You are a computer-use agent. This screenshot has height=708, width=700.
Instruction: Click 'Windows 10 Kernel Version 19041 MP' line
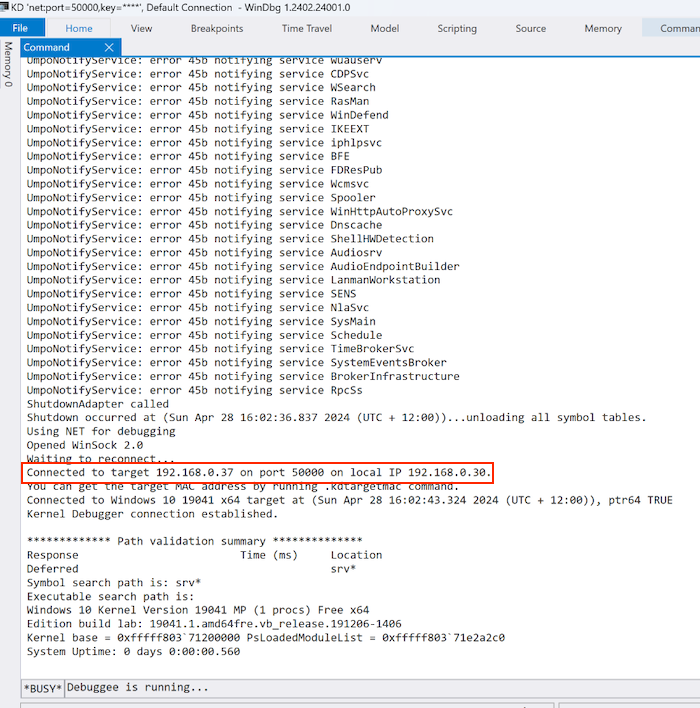pyautogui.click(x=198, y=610)
